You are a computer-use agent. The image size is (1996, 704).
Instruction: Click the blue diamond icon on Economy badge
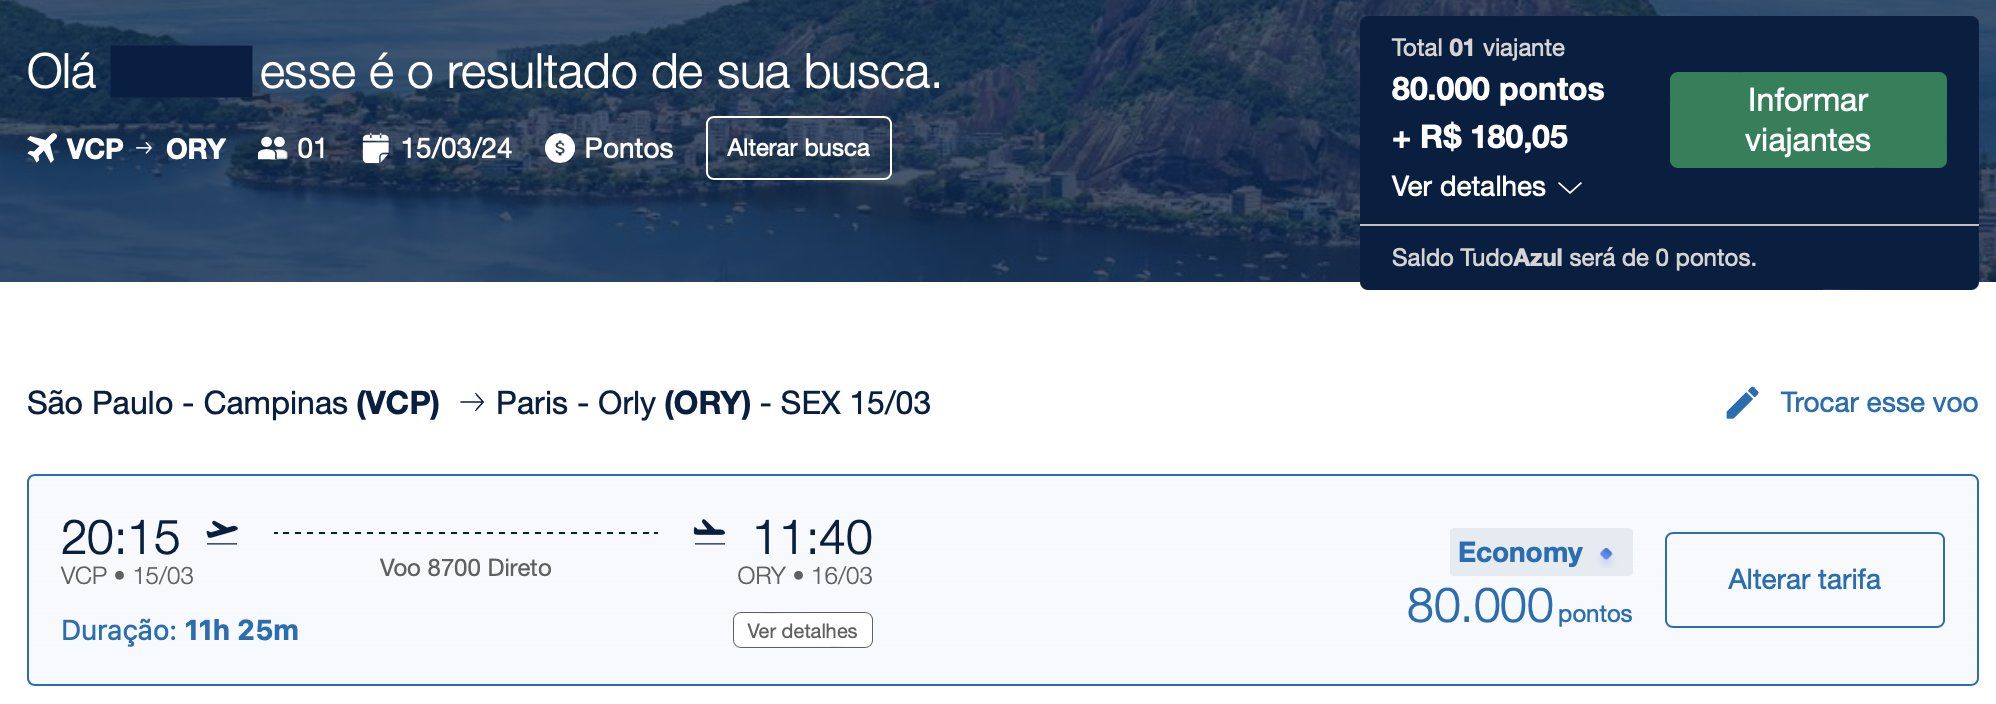pos(1607,553)
